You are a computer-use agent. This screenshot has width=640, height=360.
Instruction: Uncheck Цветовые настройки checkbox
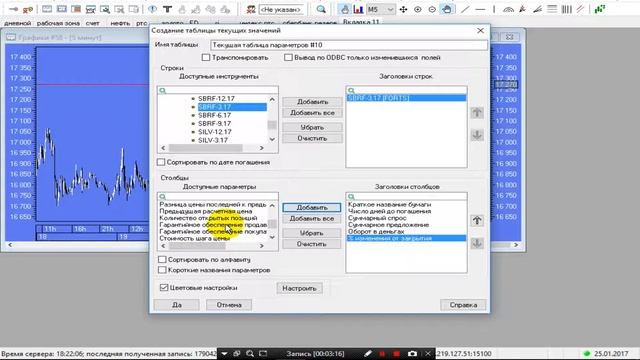[x=164, y=288]
